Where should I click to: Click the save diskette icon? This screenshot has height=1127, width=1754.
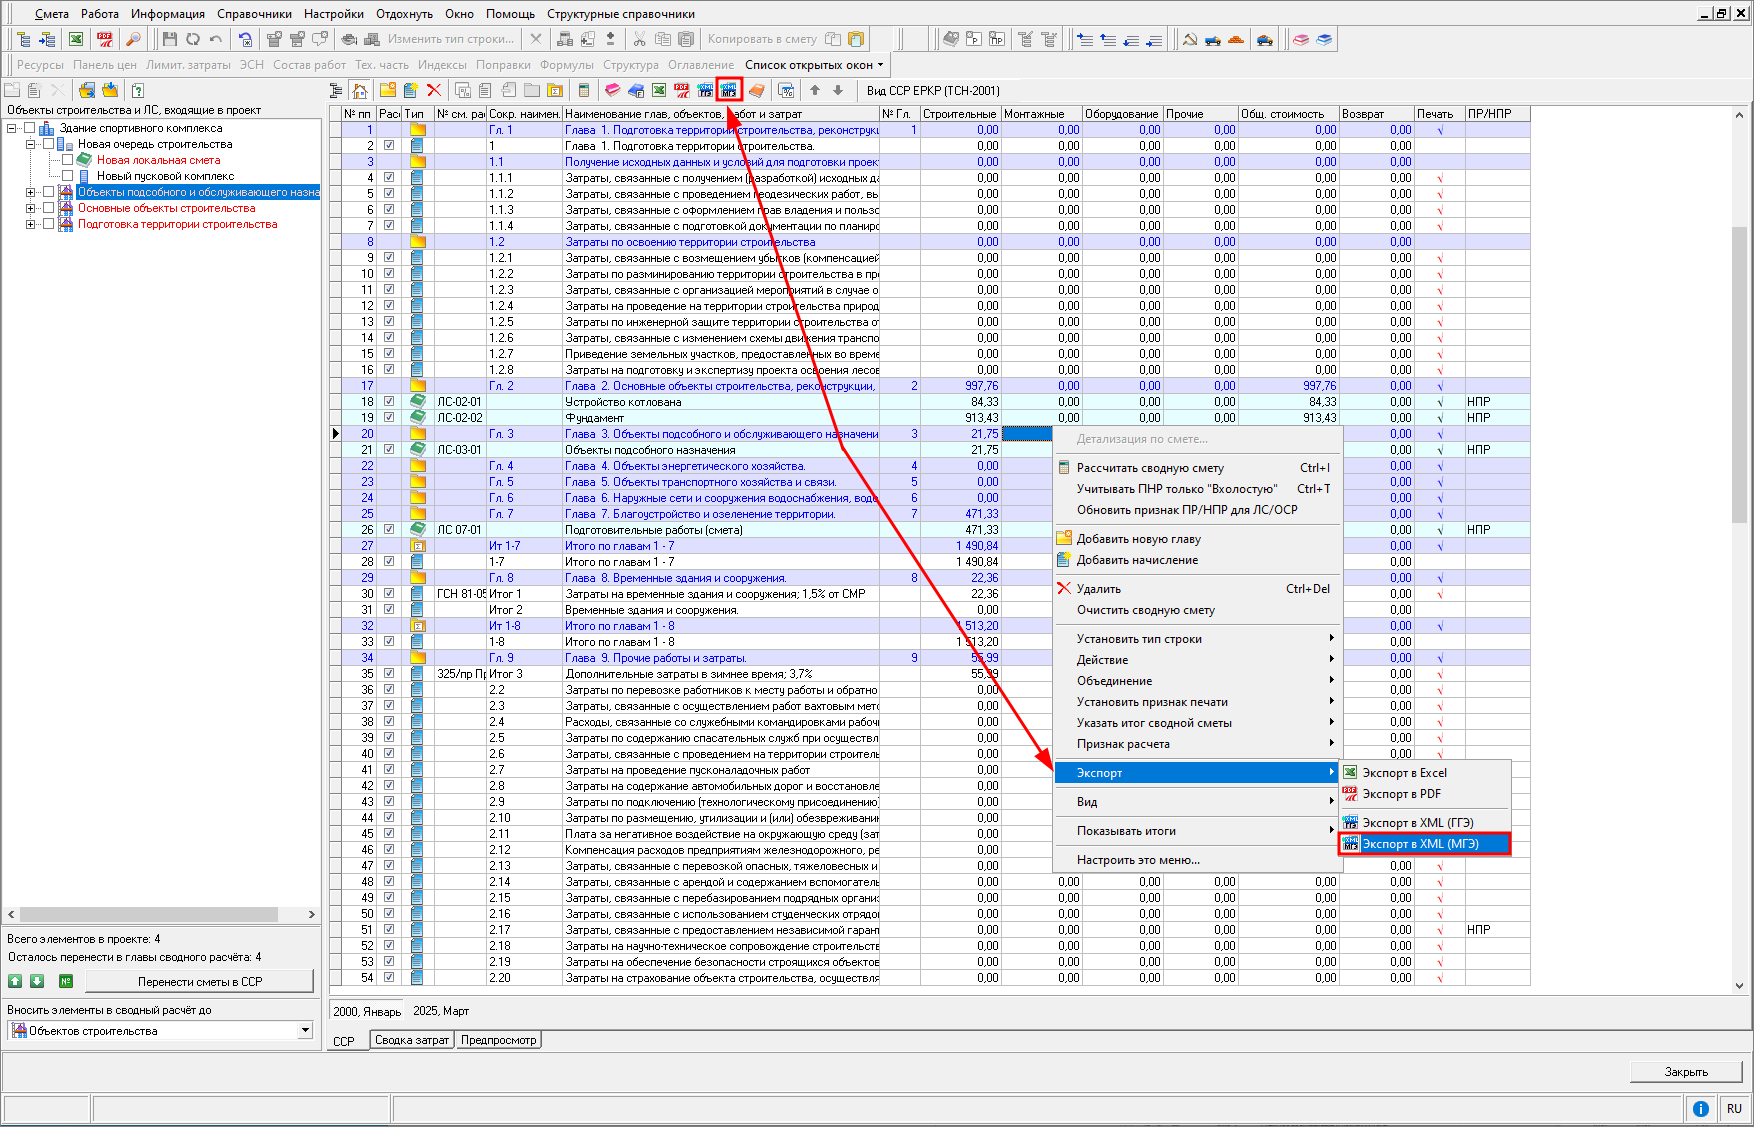click(169, 39)
